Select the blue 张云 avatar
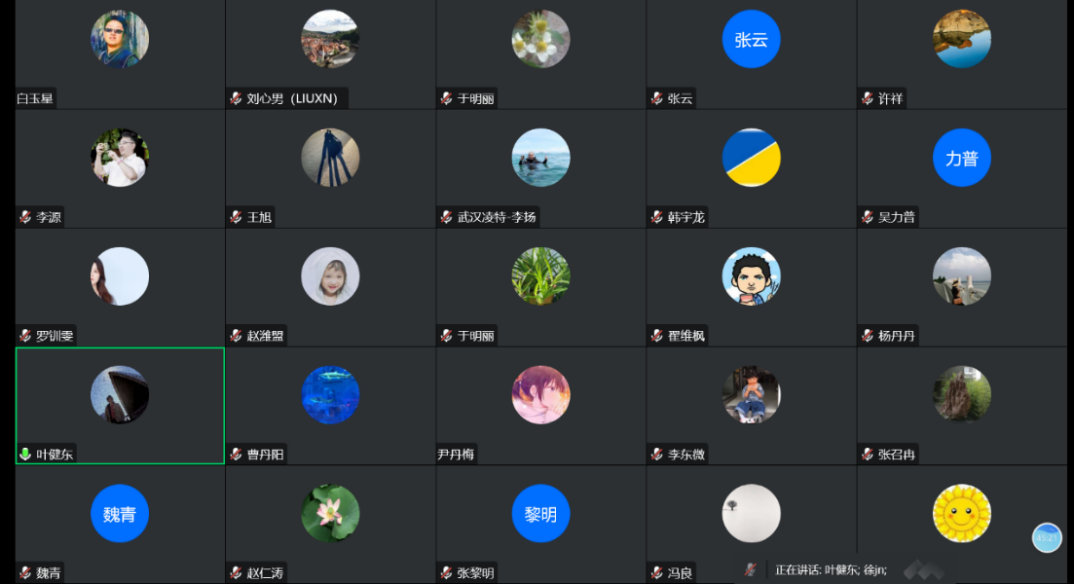 click(x=751, y=39)
